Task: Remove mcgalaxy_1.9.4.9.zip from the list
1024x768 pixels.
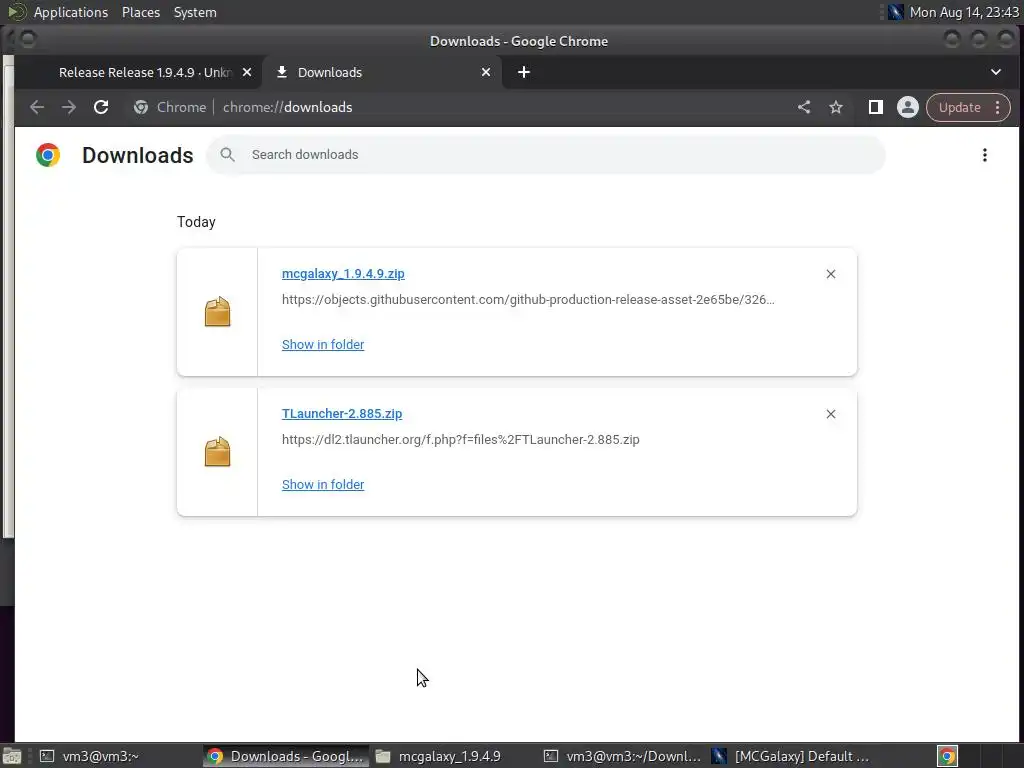Action: tap(831, 274)
